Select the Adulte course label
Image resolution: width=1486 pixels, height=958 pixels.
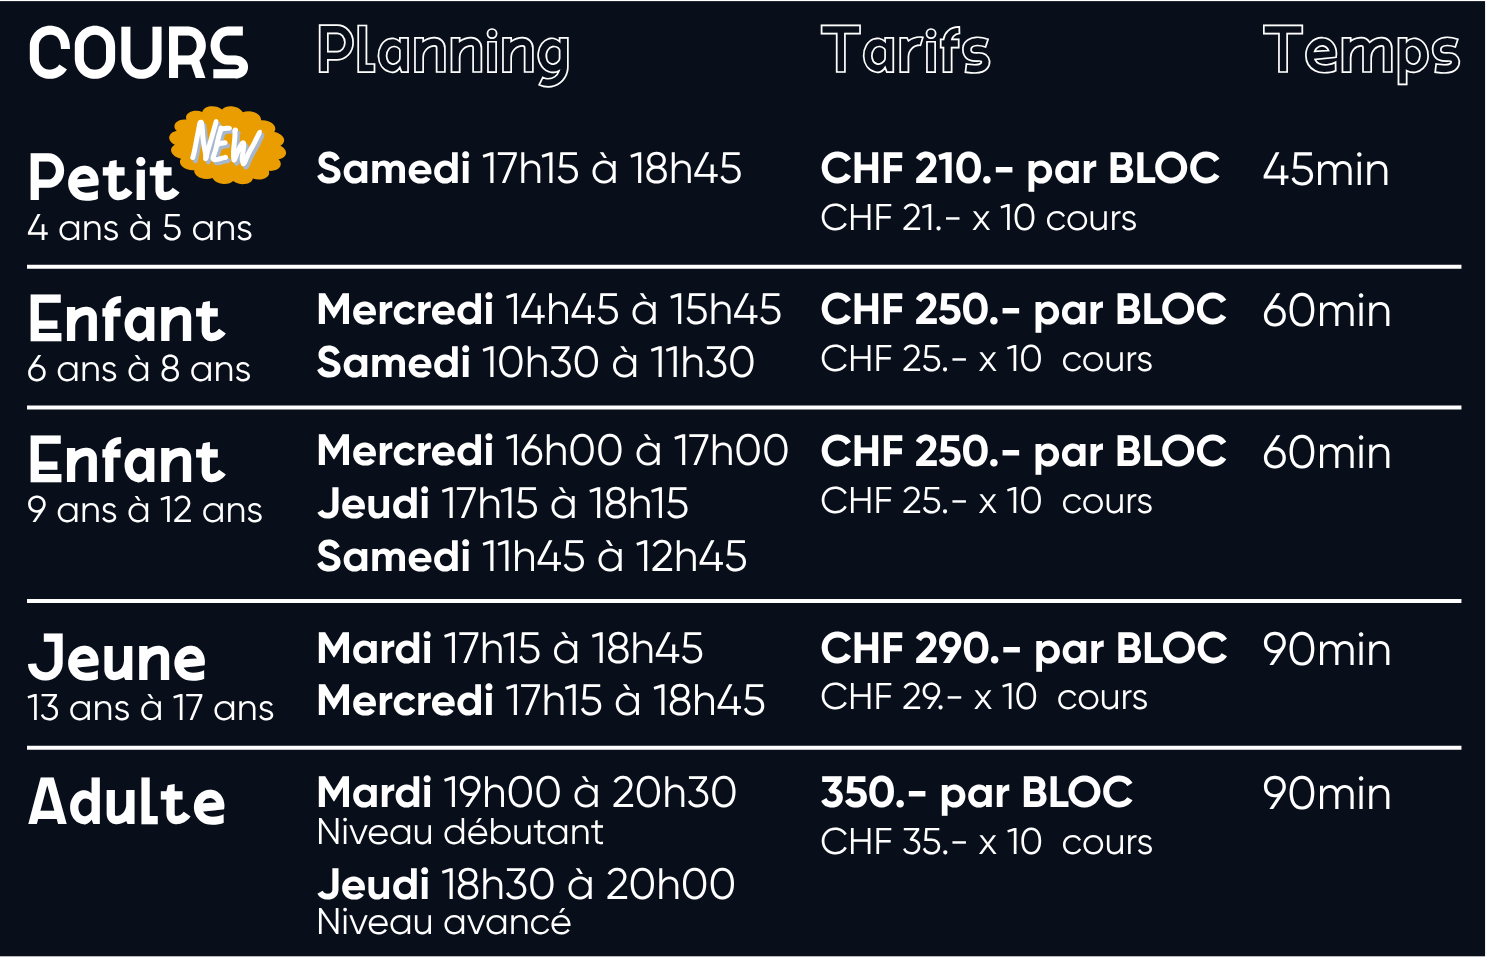click(x=127, y=802)
